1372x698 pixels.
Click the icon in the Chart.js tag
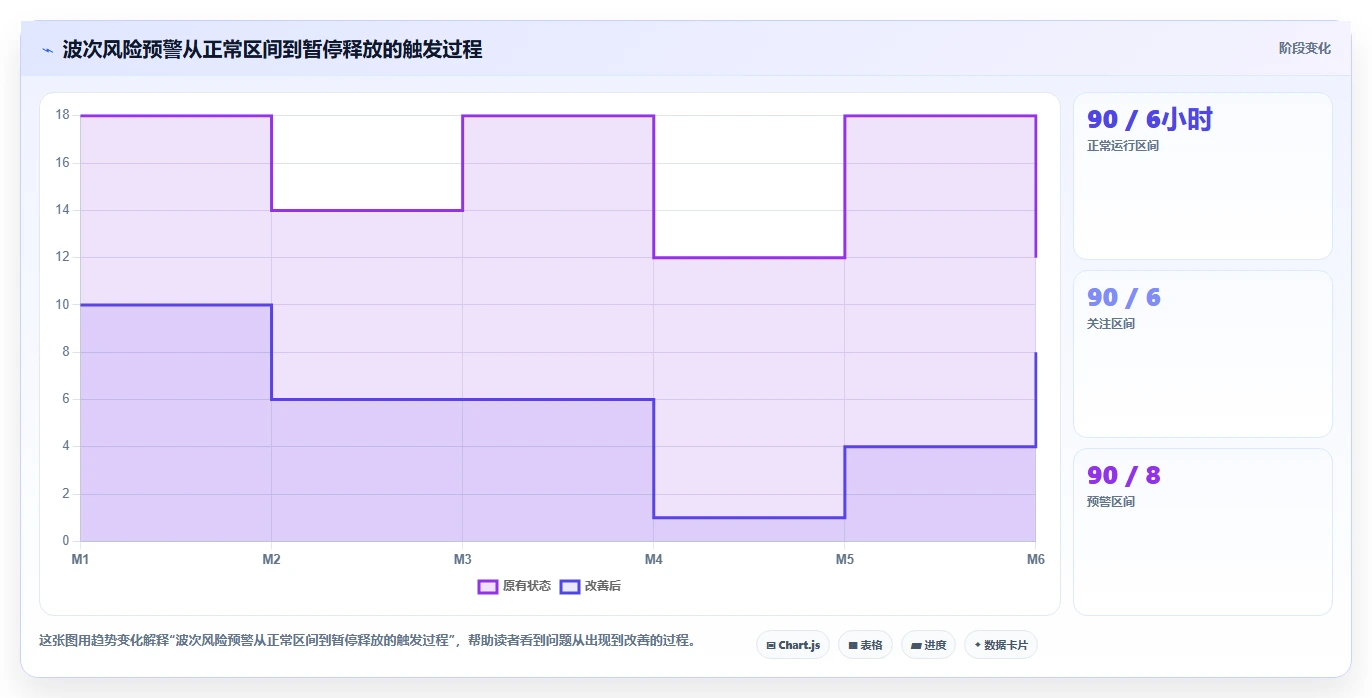[x=771, y=646]
